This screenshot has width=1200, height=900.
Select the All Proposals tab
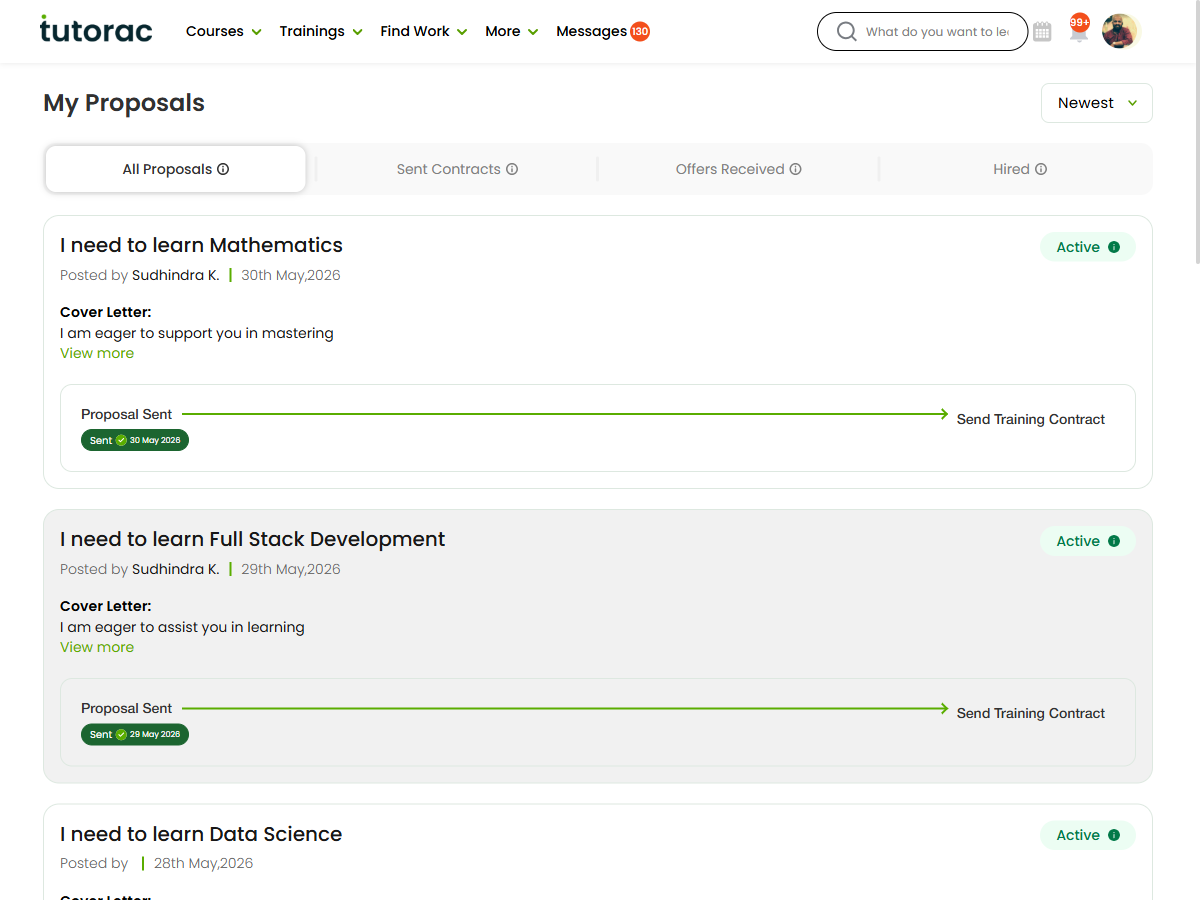click(176, 169)
